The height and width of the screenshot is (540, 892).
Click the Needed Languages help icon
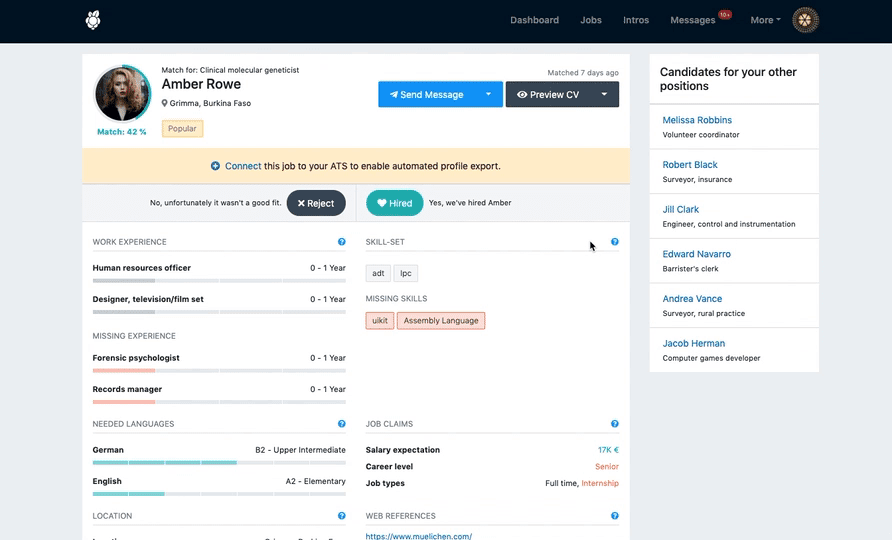click(341, 424)
